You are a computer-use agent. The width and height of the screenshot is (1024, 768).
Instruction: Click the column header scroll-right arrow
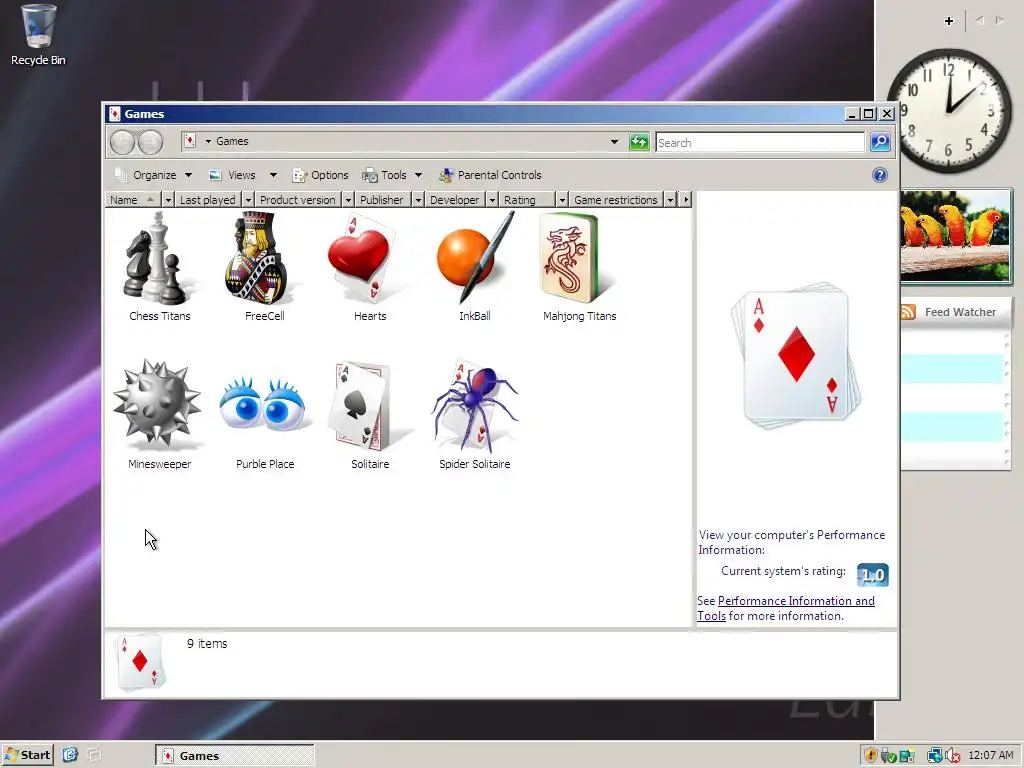(685, 200)
